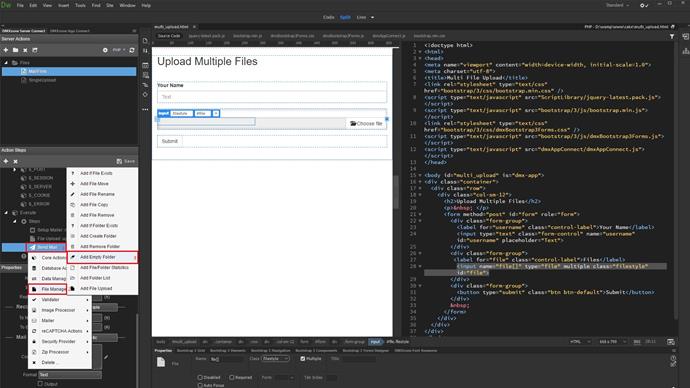This screenshot has height=388, width=690.
Task: Create a new folder in Server Actions
Action: click(x=15, y=50)
